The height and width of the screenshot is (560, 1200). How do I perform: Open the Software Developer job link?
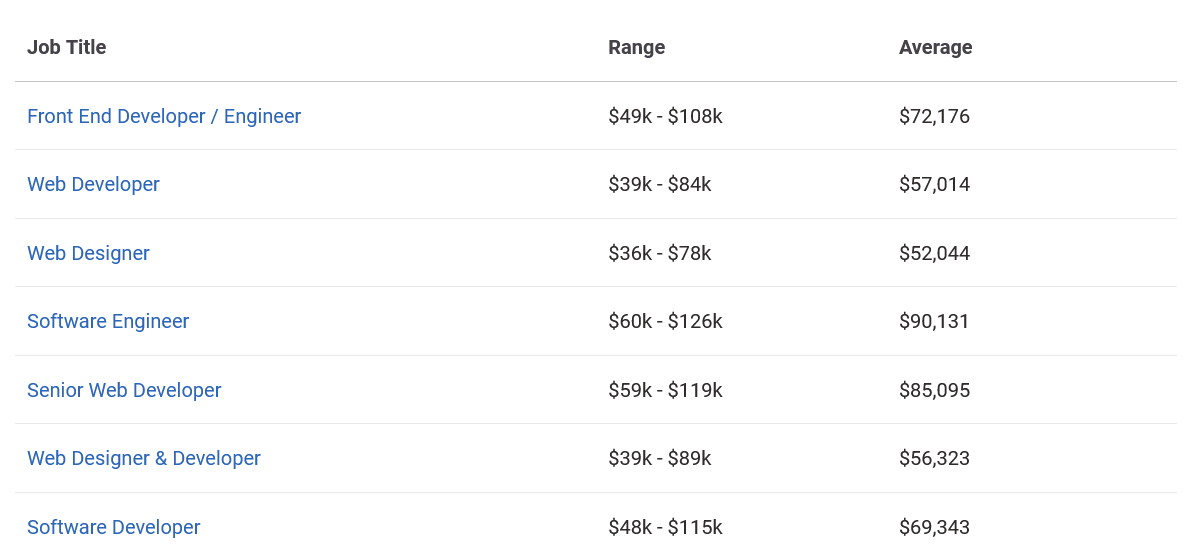pos(114,527)
